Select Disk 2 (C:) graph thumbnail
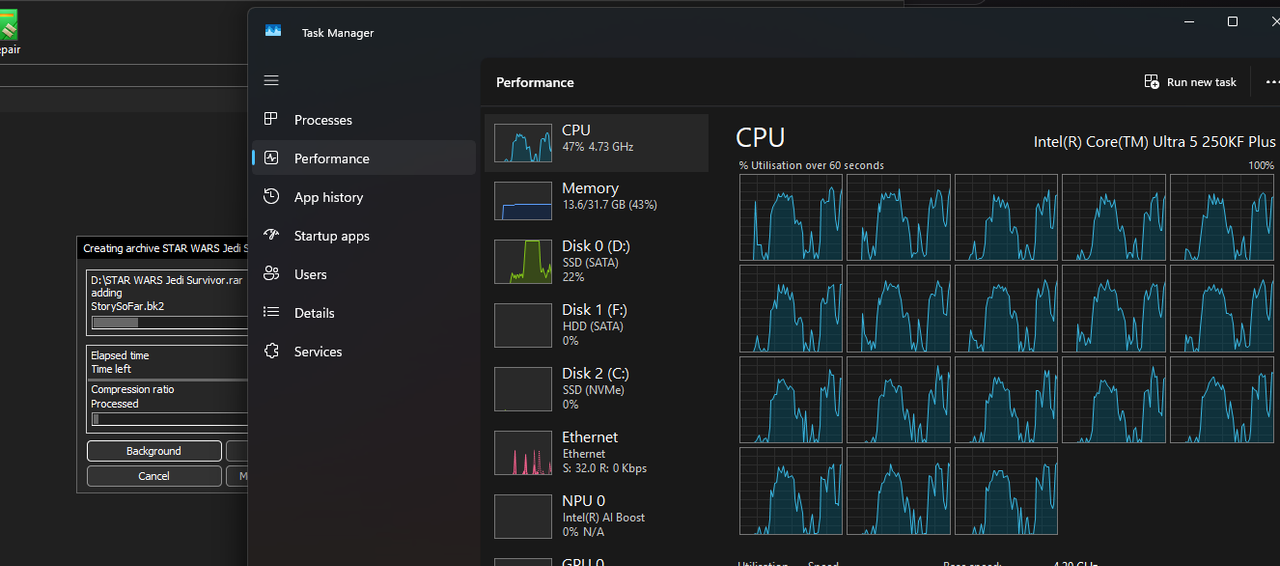Screen dimensions: 1280x566 tap(523, 389)
